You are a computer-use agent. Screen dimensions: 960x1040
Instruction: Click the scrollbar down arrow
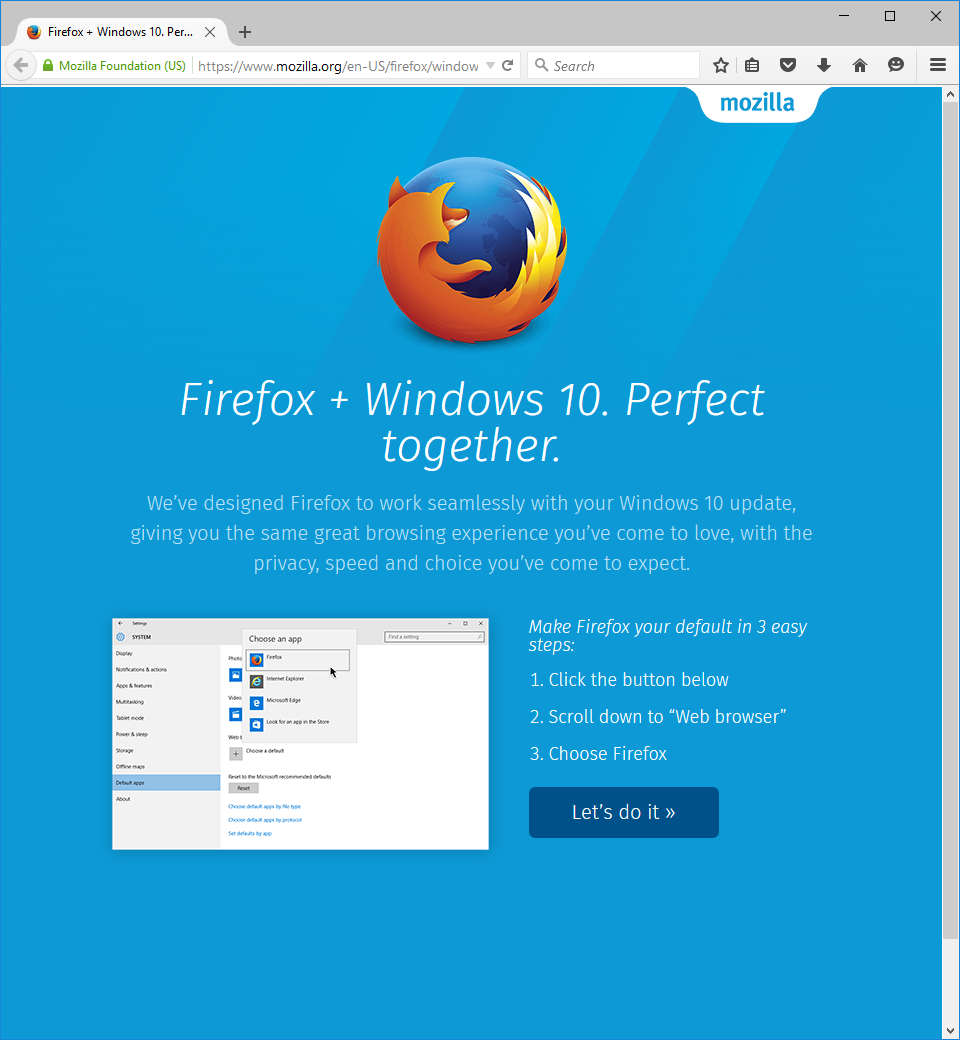[x=950, y=1030]
